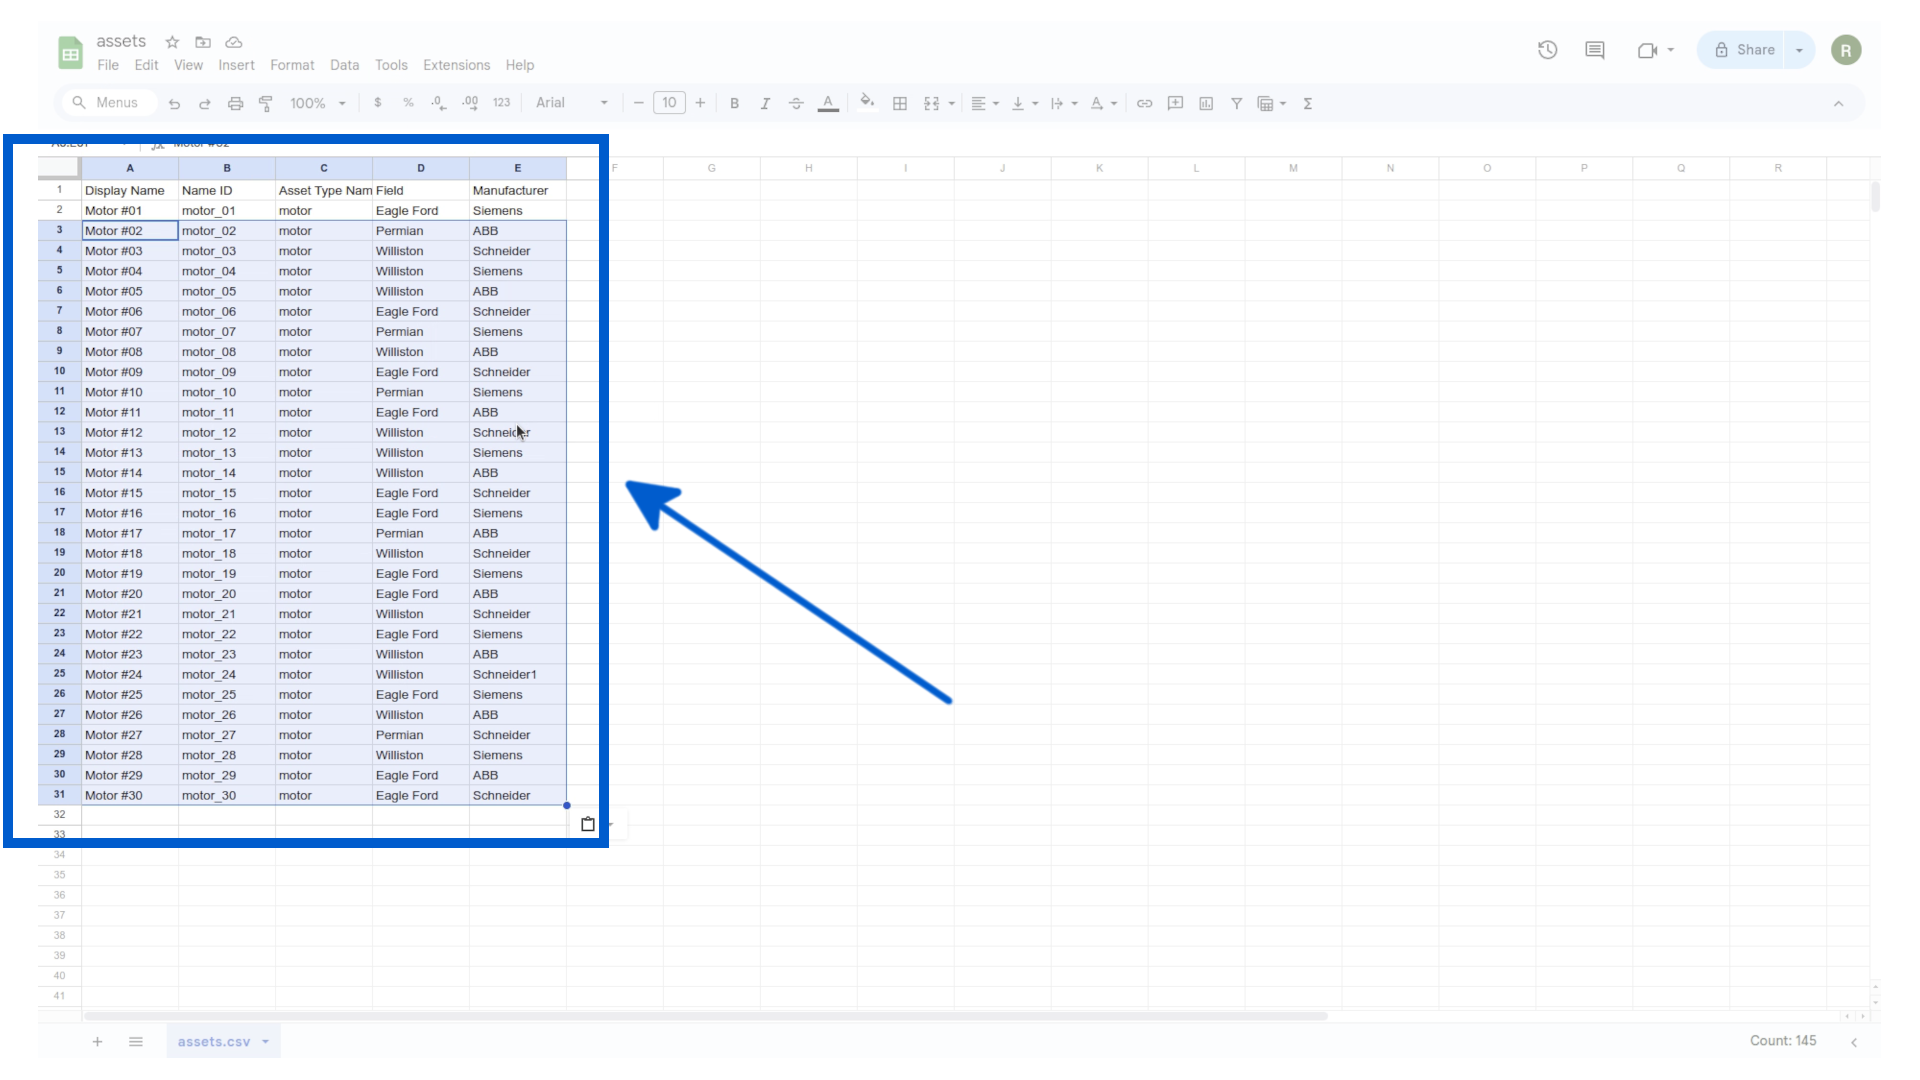Open the text color picker
This screenshot has height=1080, width=1920.
[x=828, y=103]
